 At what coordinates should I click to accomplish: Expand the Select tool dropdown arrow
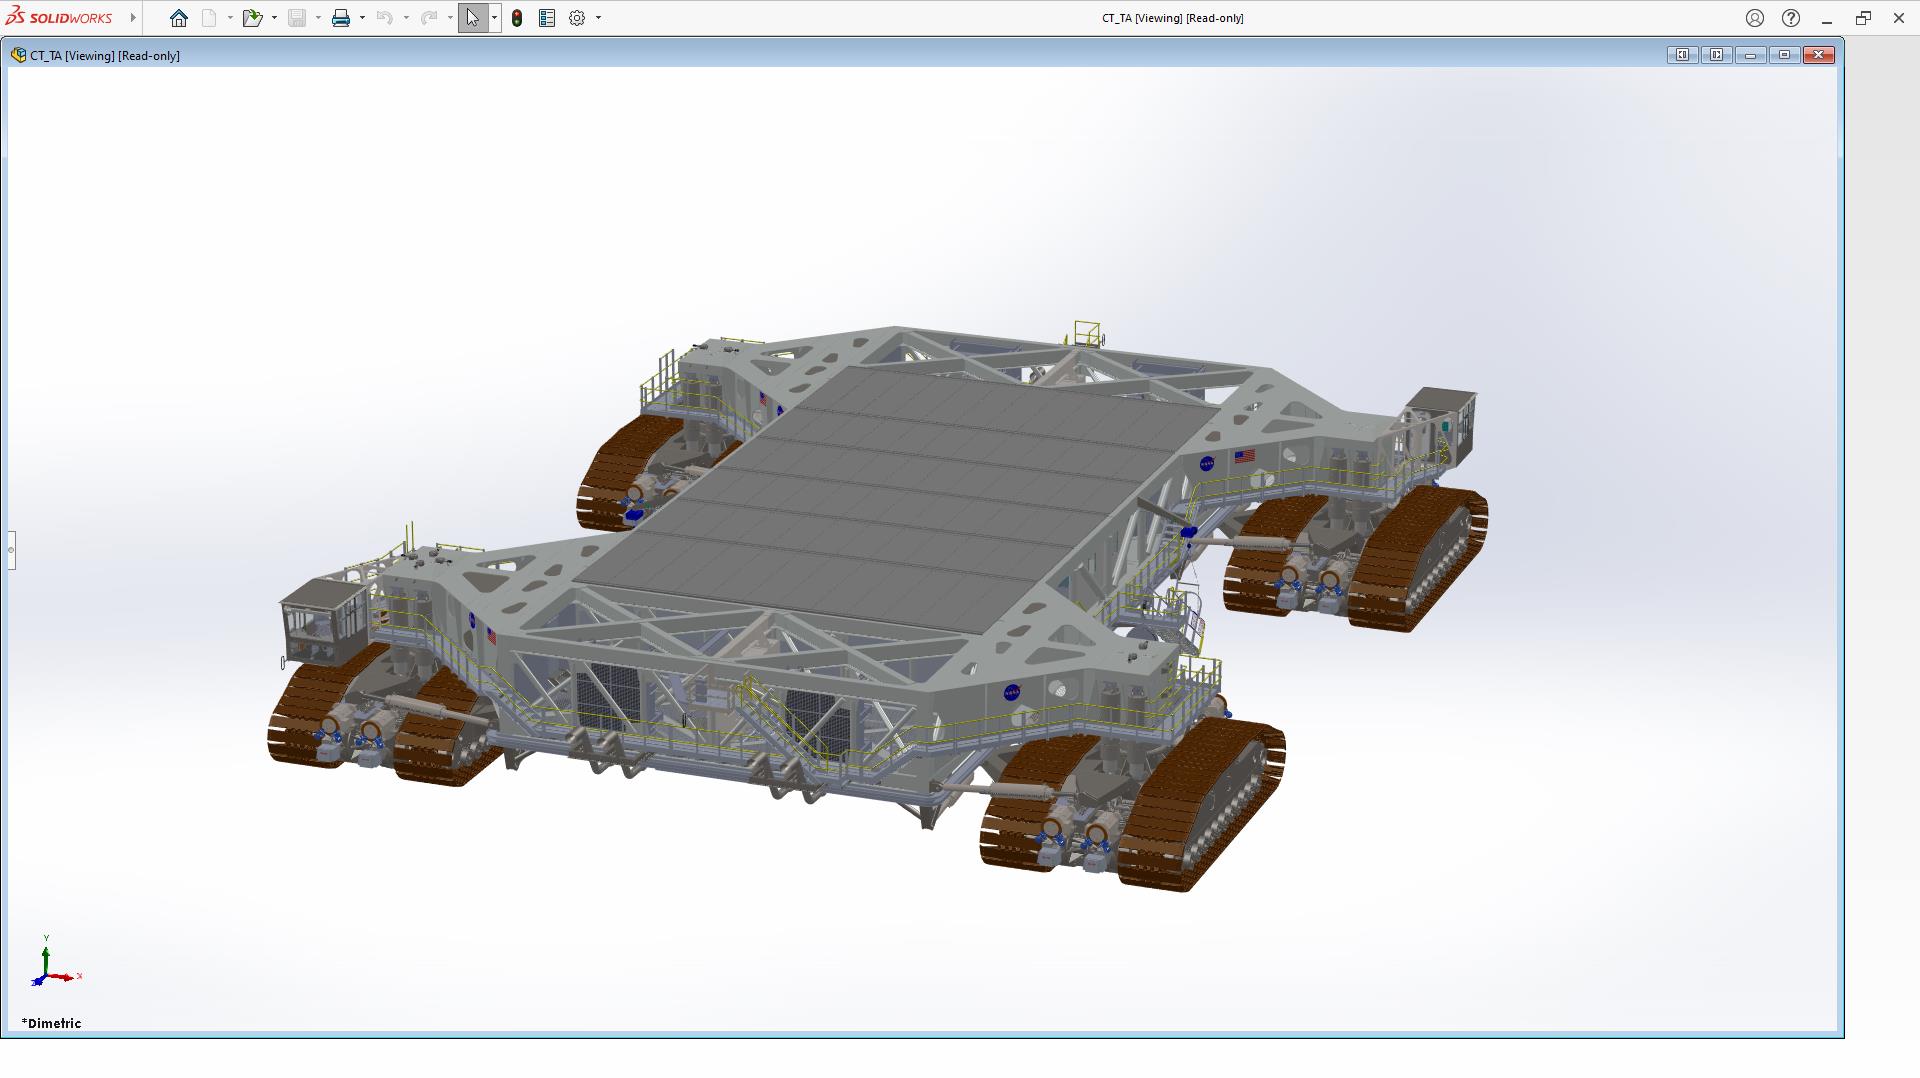click(494, 18)
